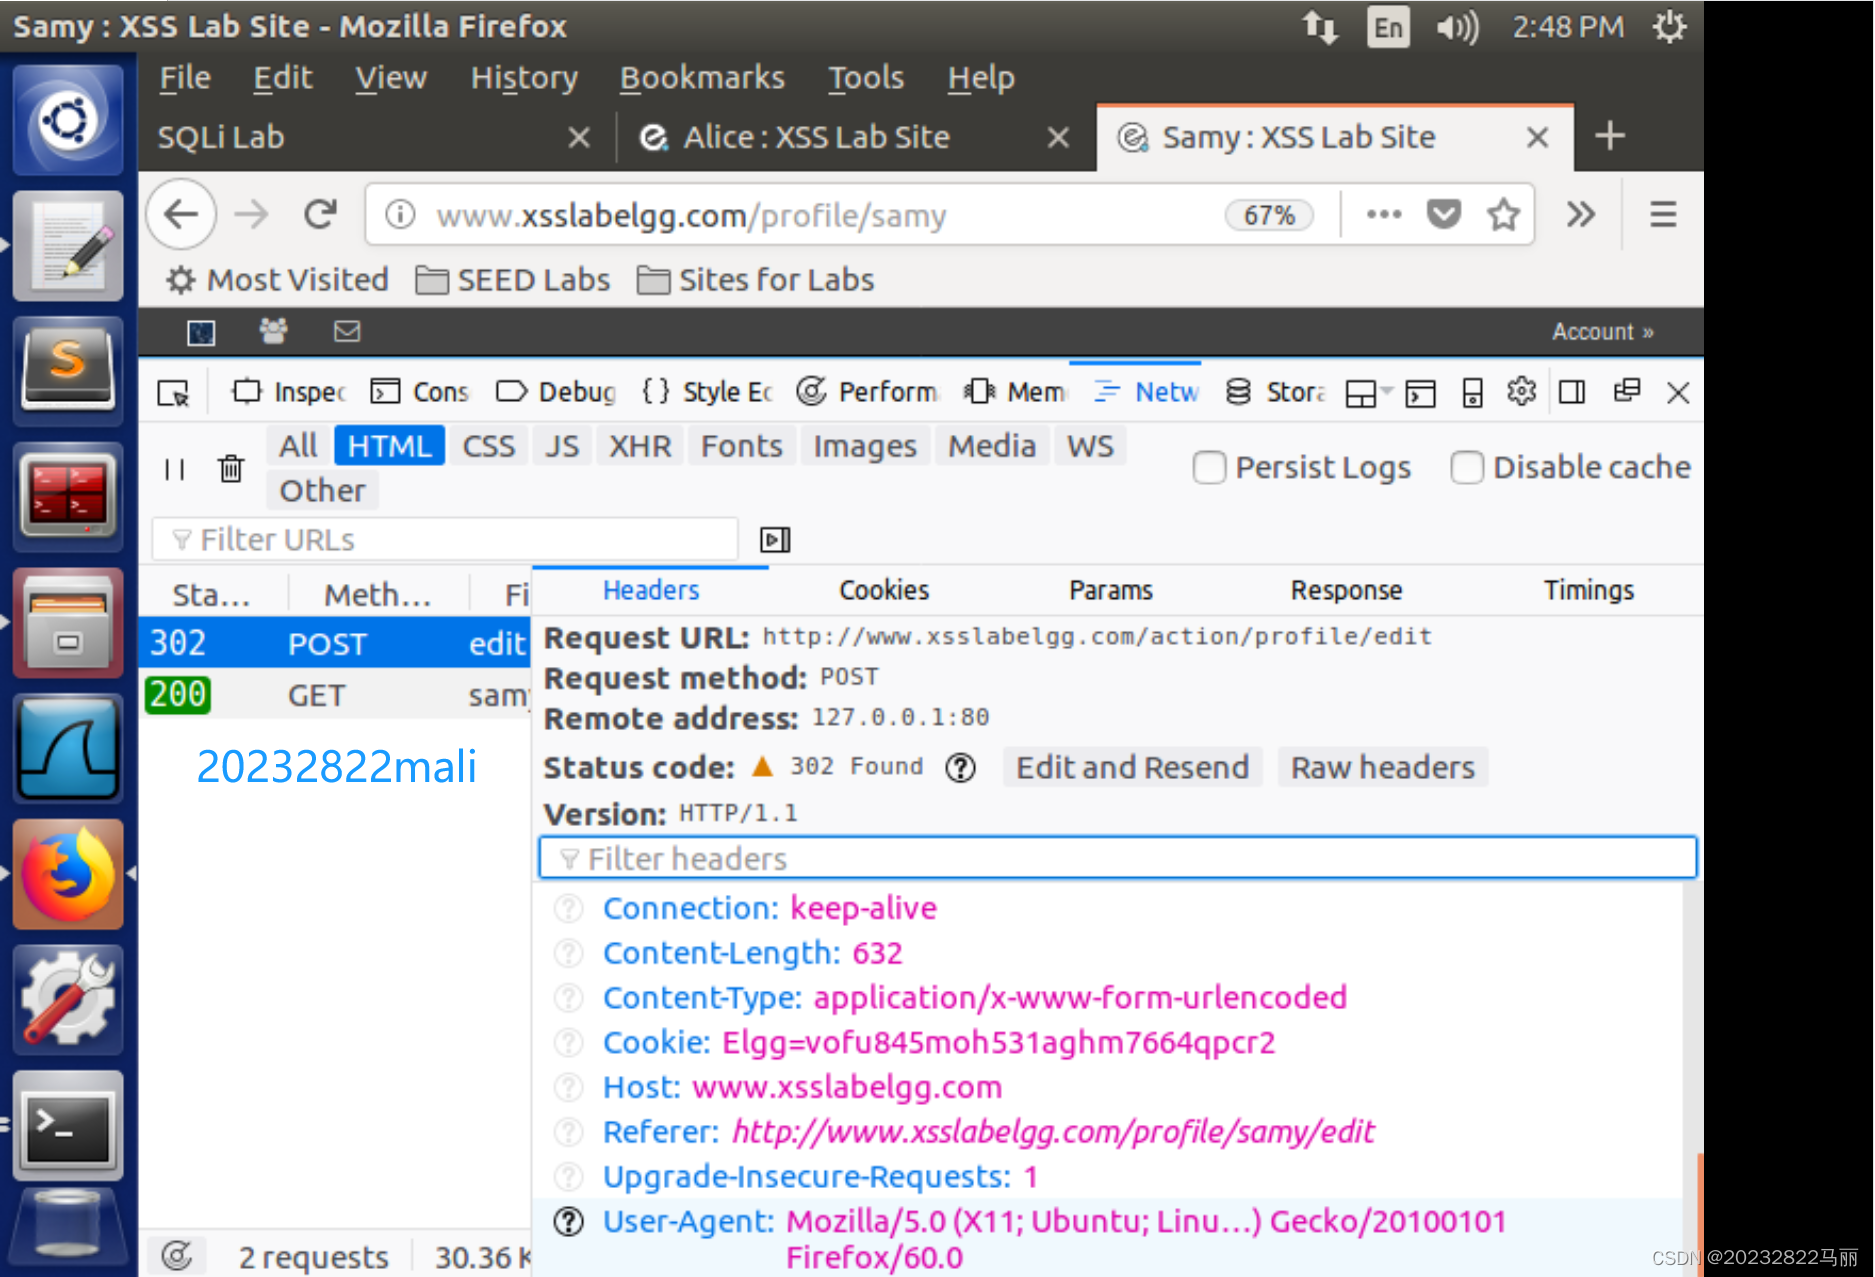Close the developer tools panel
Viewport: 1875px width, 1277px height.
[x=1678, y=393]
